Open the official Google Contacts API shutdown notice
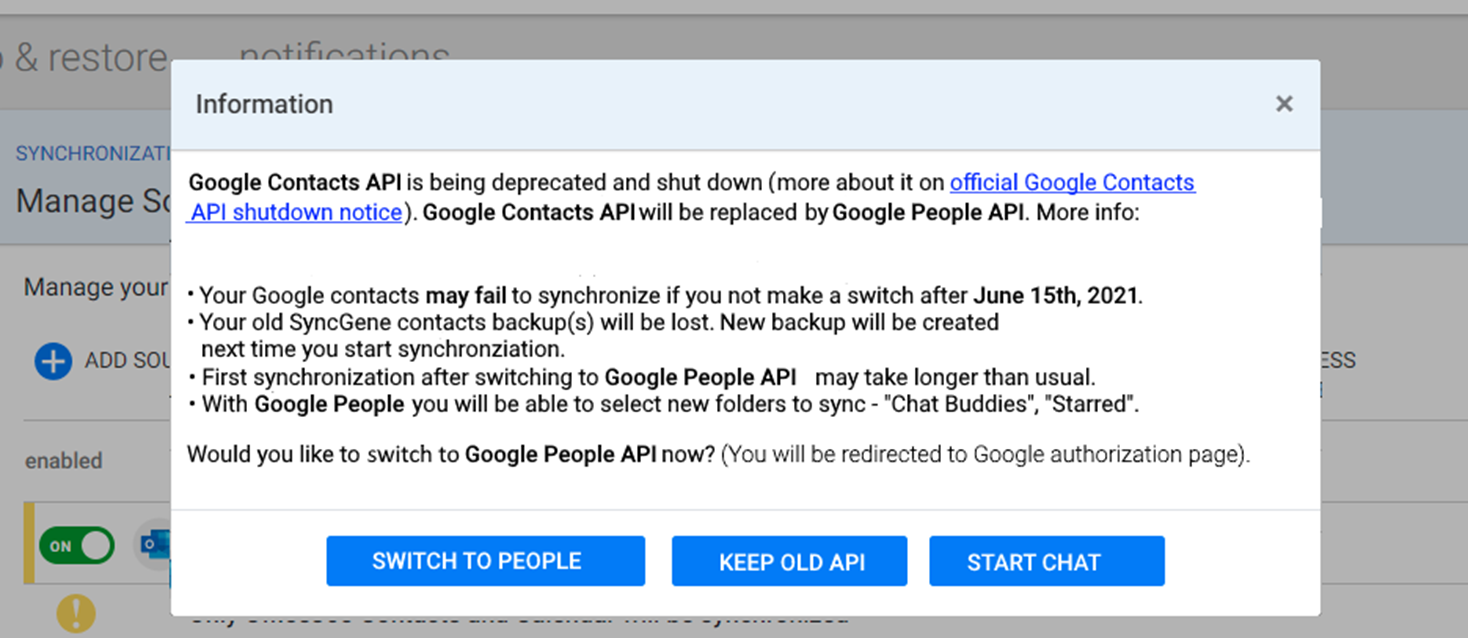 (1073, 182)
